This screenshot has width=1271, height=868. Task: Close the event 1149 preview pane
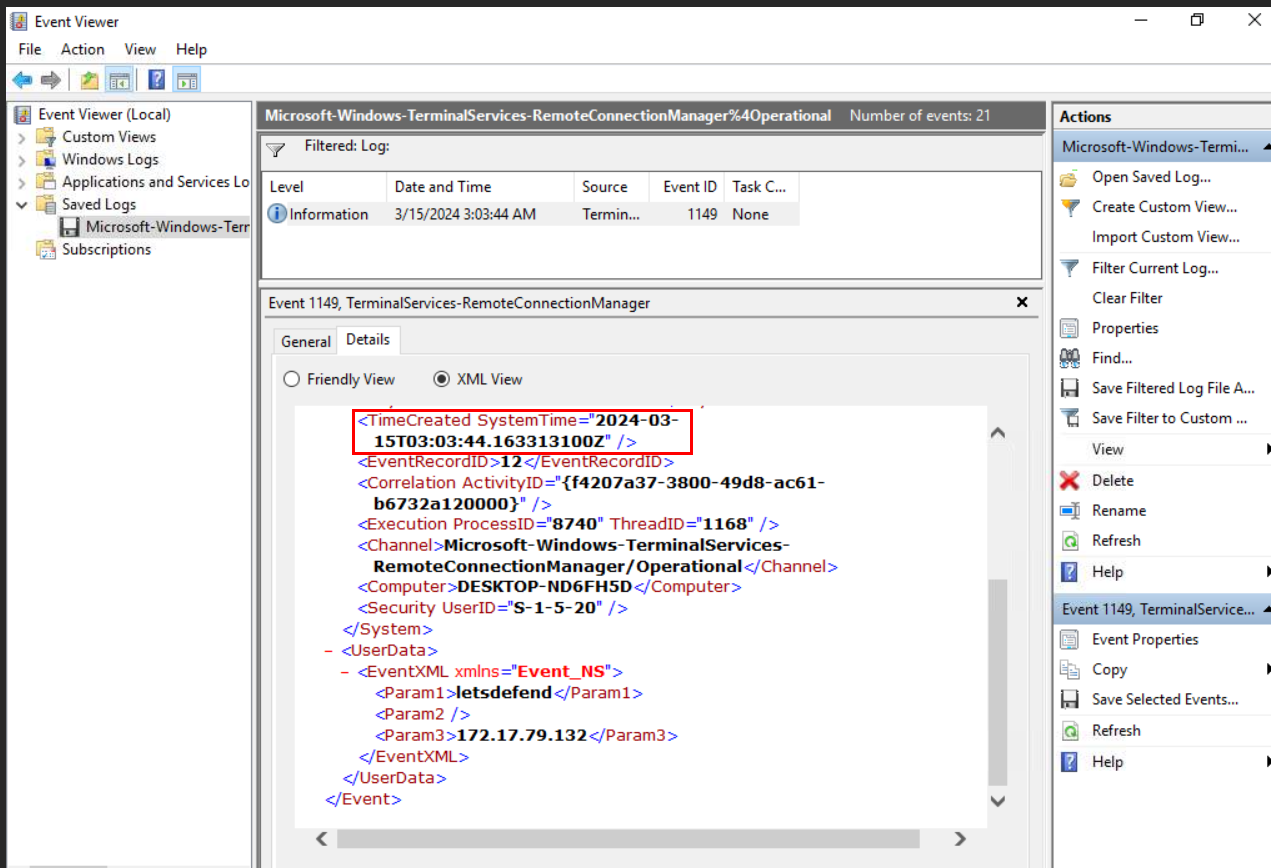coord(1022,302)
